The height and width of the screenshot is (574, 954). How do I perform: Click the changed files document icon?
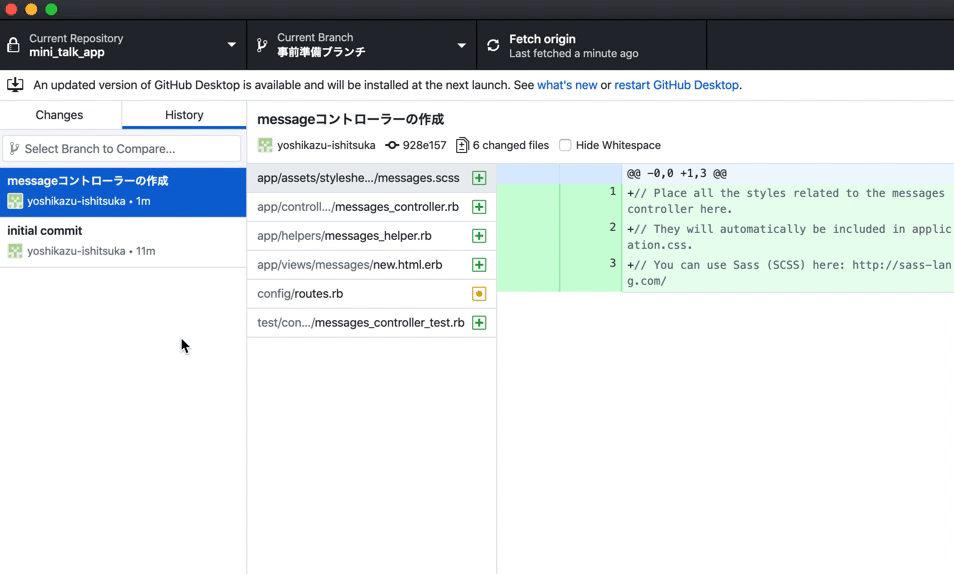tap(462, 145)
